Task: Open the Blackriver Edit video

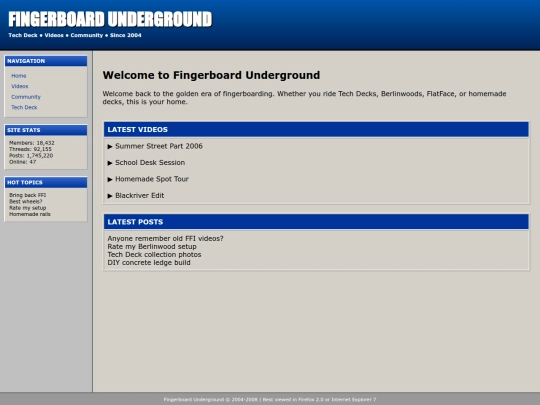Action: [139, 196]
